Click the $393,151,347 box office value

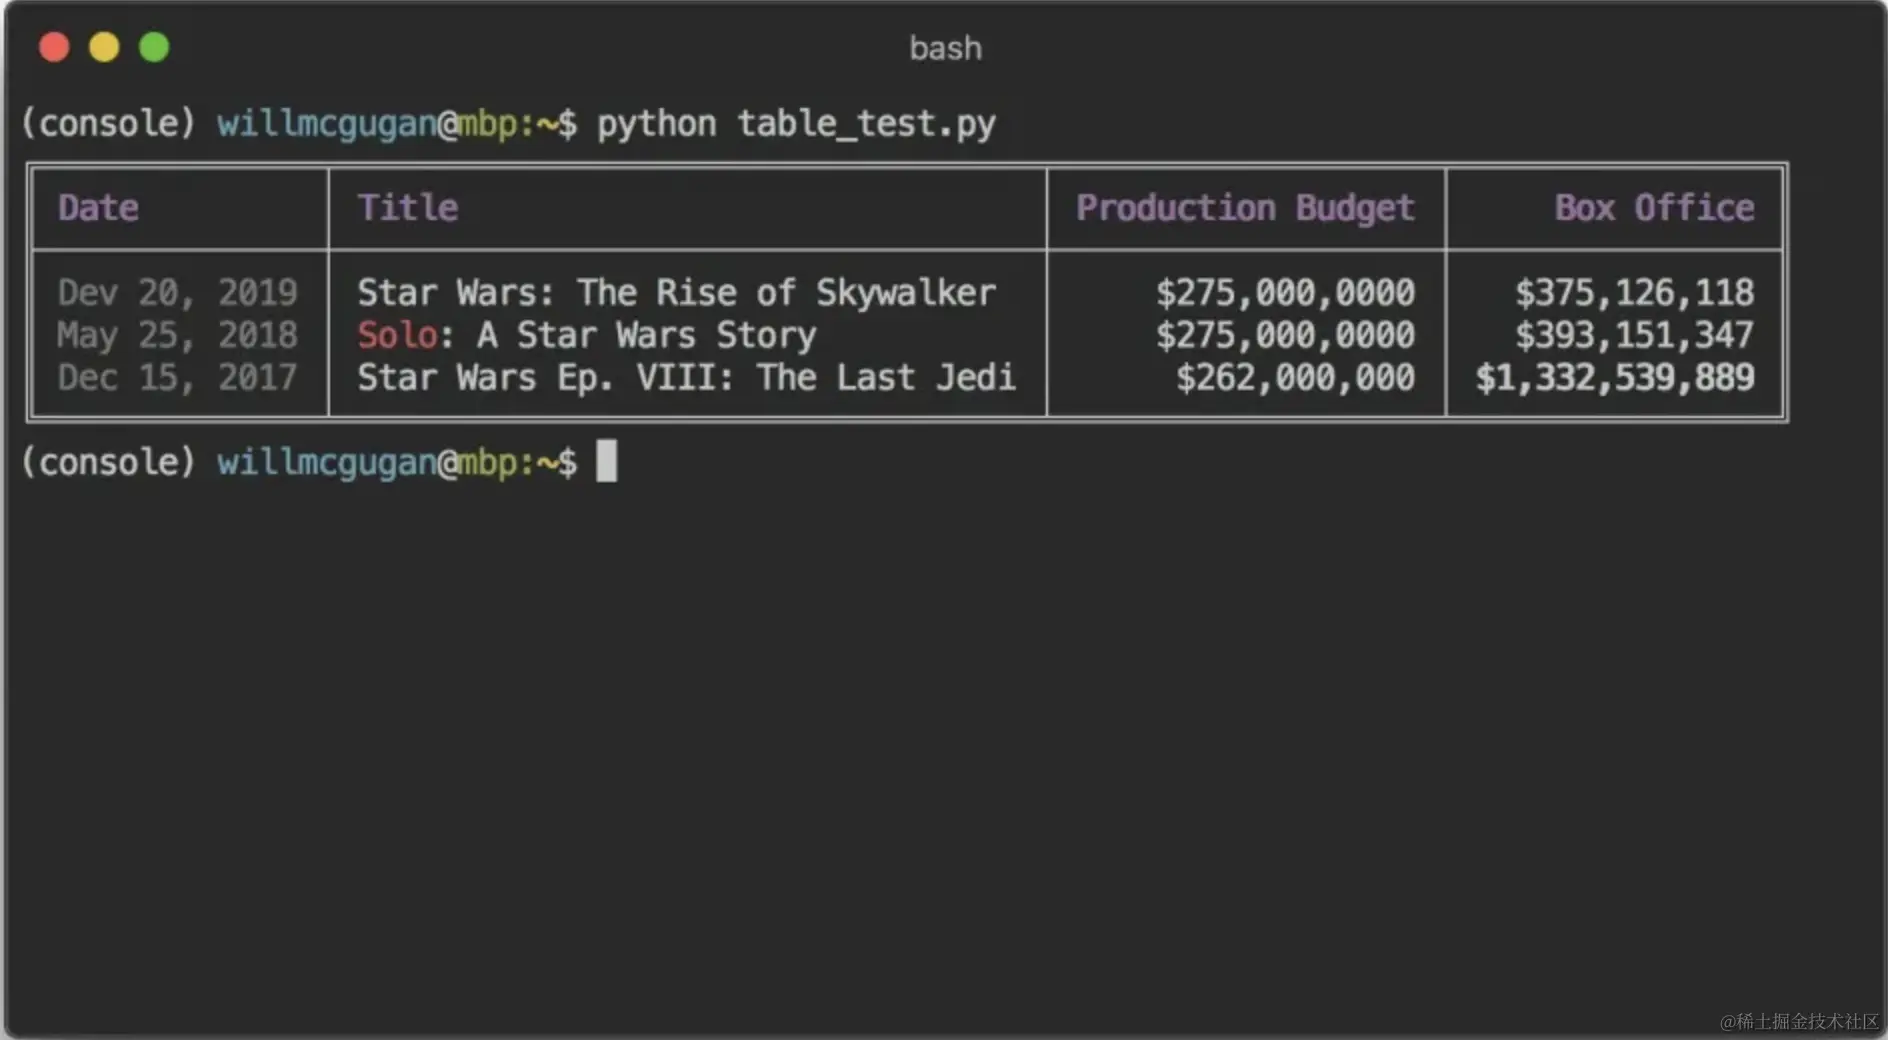click(x=1634, y=335)
